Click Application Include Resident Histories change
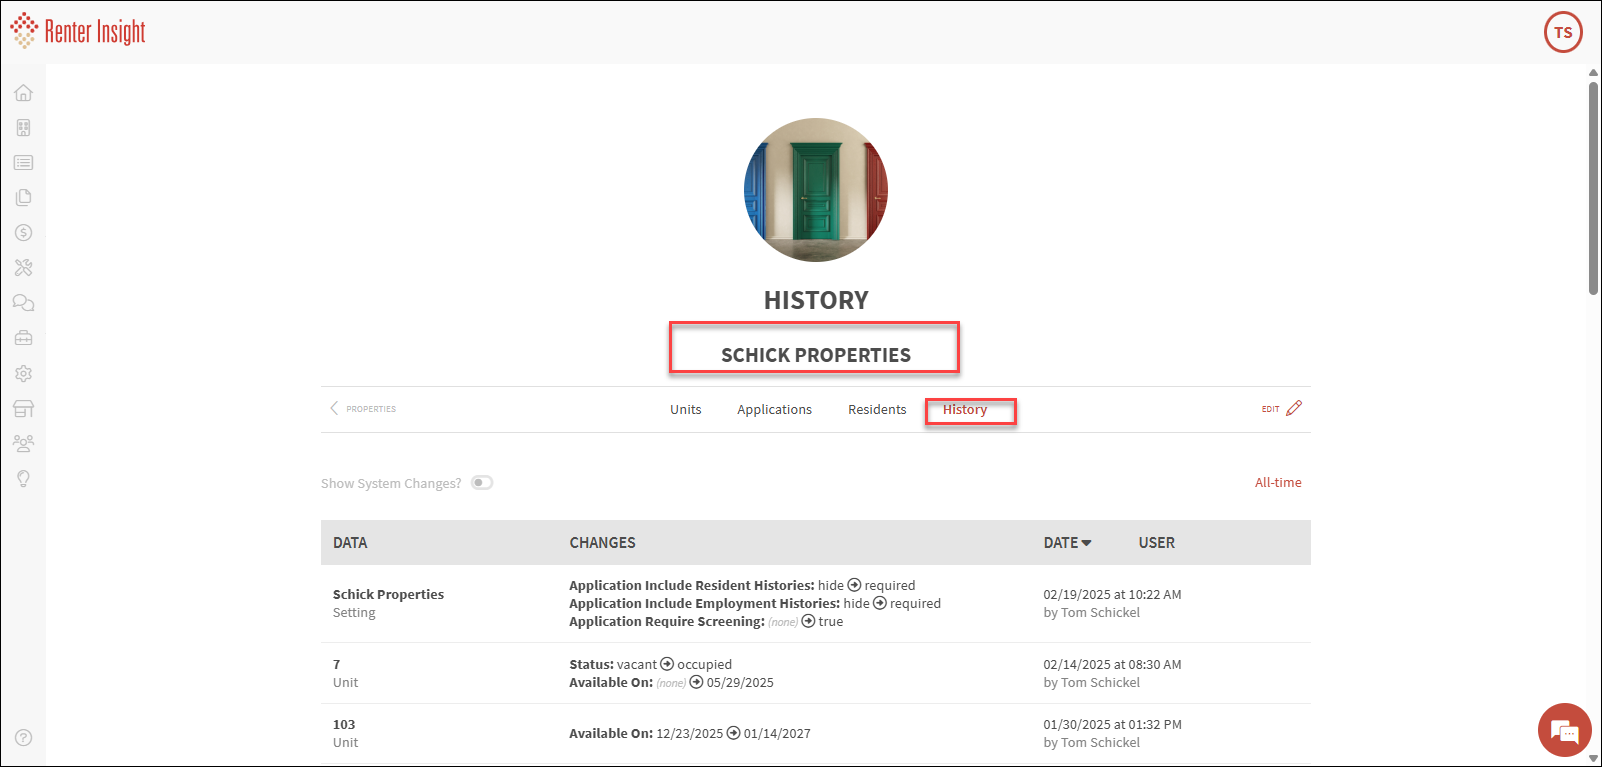This screenshot has height=767, width=1602. coord(742,585)
